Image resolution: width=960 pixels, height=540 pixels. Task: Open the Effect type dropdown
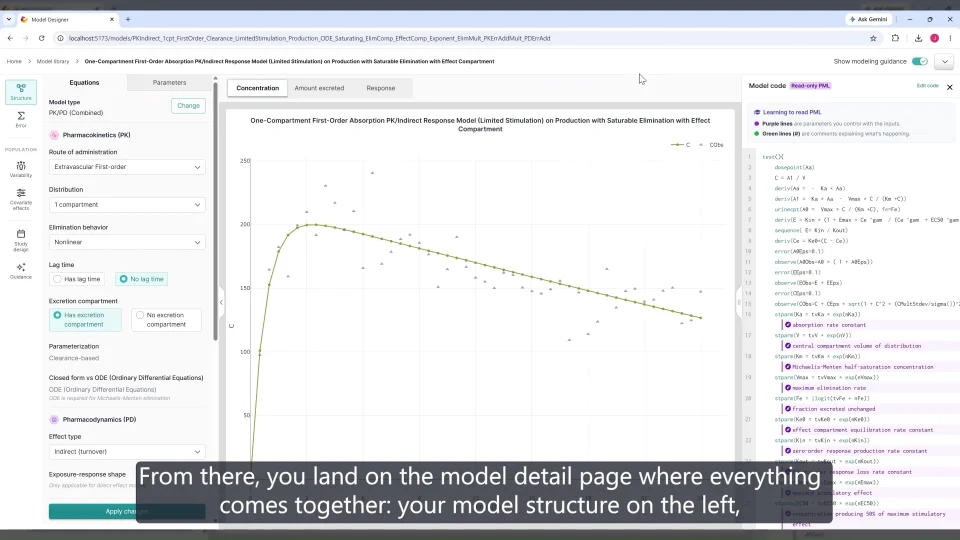click(127, 451)
